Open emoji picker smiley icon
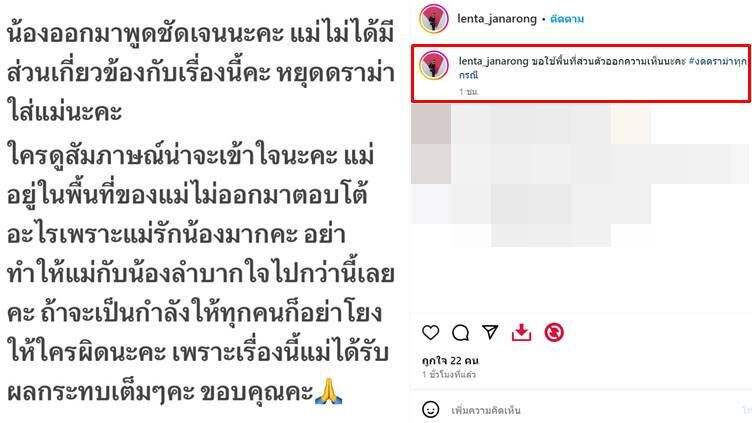752x423 pixels. click(x=430, y=410)
